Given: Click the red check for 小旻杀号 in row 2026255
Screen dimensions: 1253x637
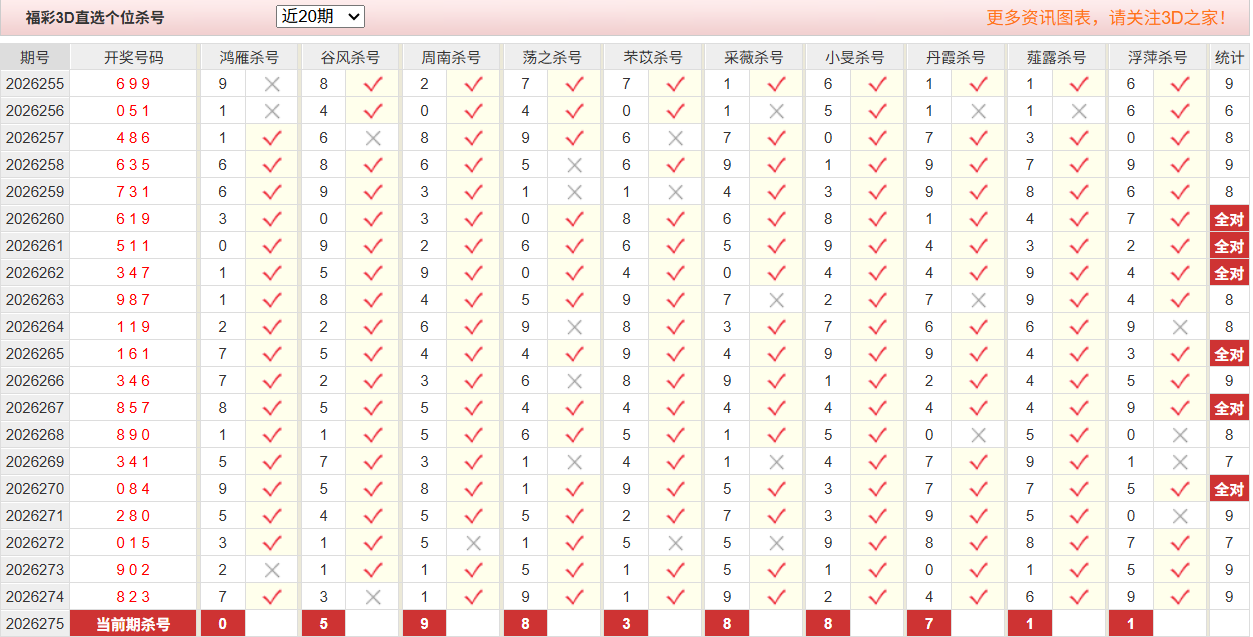Looking at the screenshot, I should click(878, 84).
